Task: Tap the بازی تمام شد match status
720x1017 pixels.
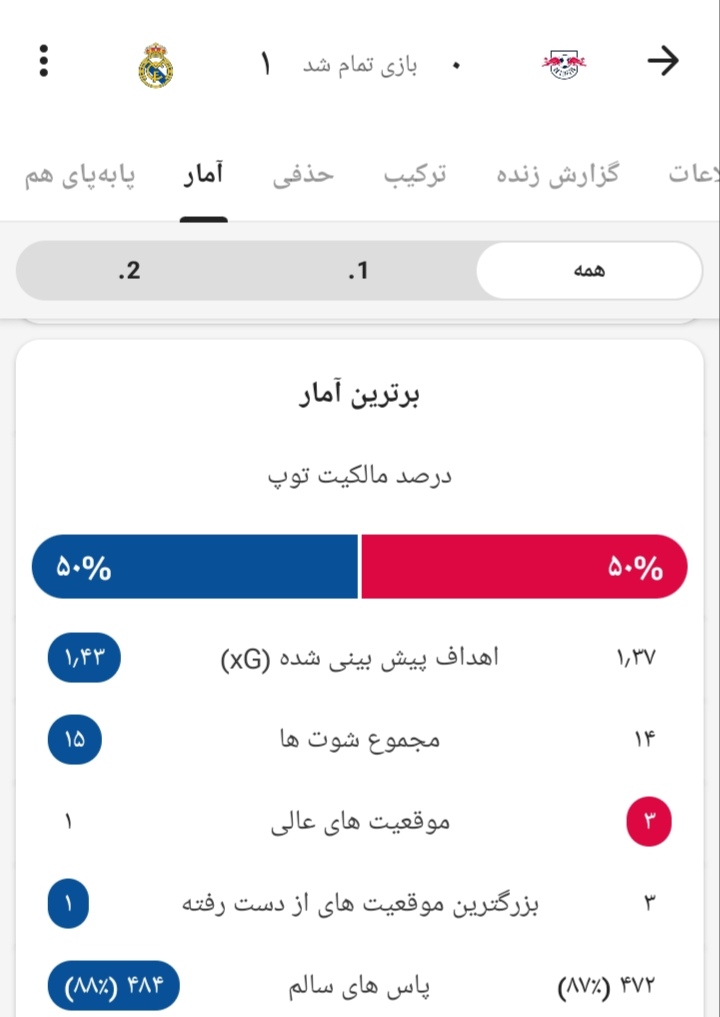Action: [360, 66]
